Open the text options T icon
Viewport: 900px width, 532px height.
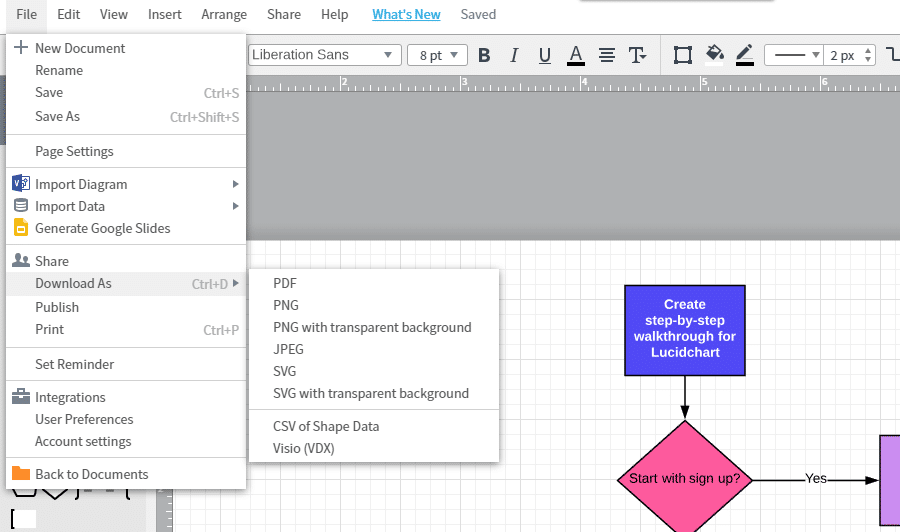pos(636,55)
